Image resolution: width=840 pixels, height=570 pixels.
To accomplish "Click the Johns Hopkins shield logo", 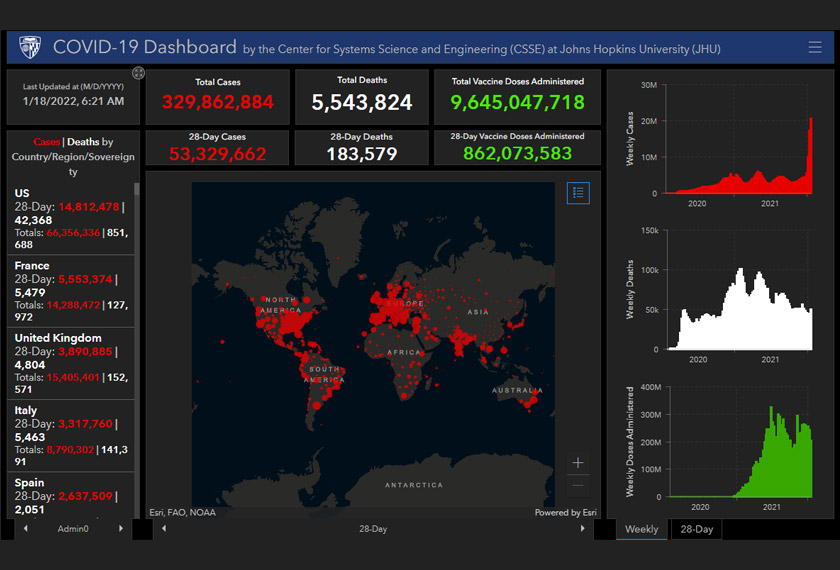I will coord(29,47).
